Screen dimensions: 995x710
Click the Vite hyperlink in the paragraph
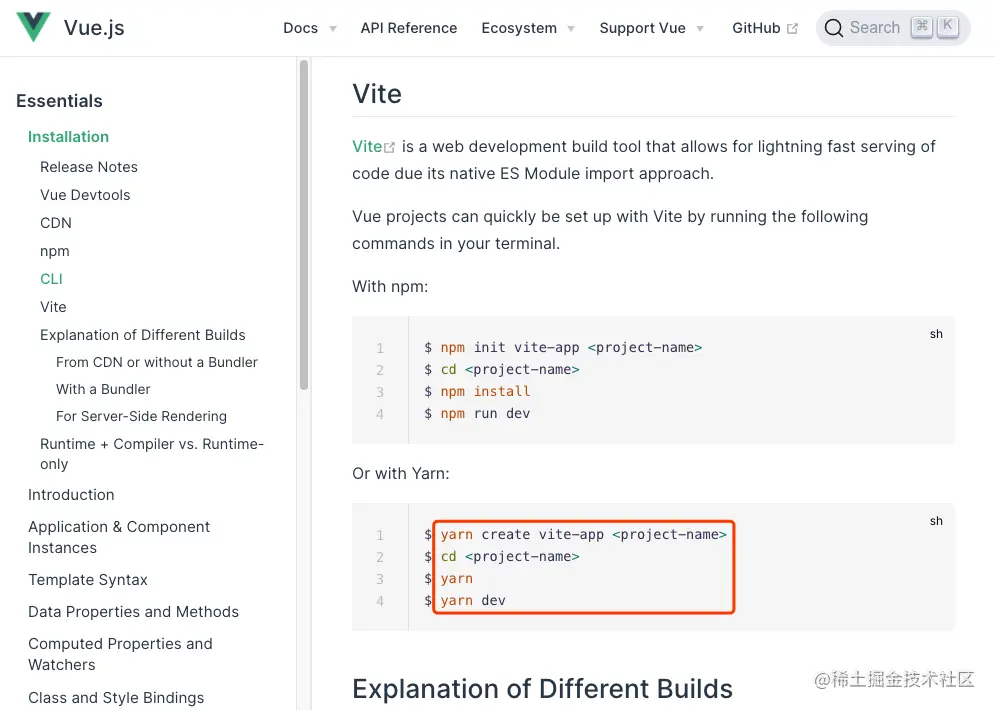367,146
